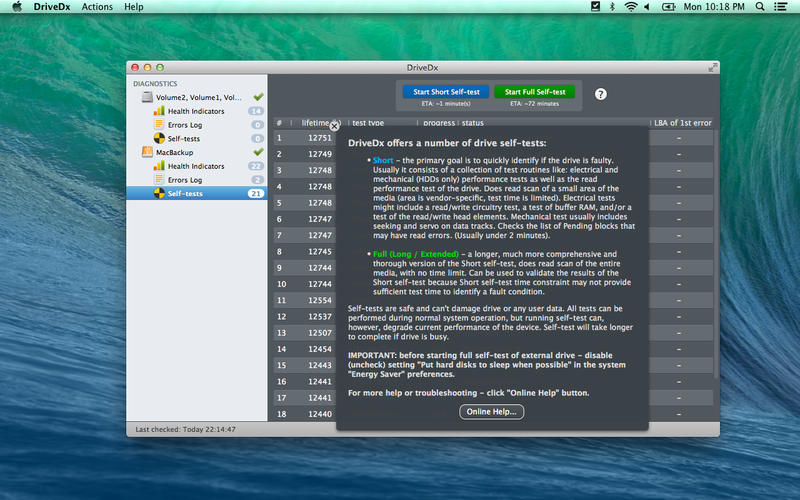
Task: Click the notes icon of MacBackup Errors Log
Action: click(159, 179)
